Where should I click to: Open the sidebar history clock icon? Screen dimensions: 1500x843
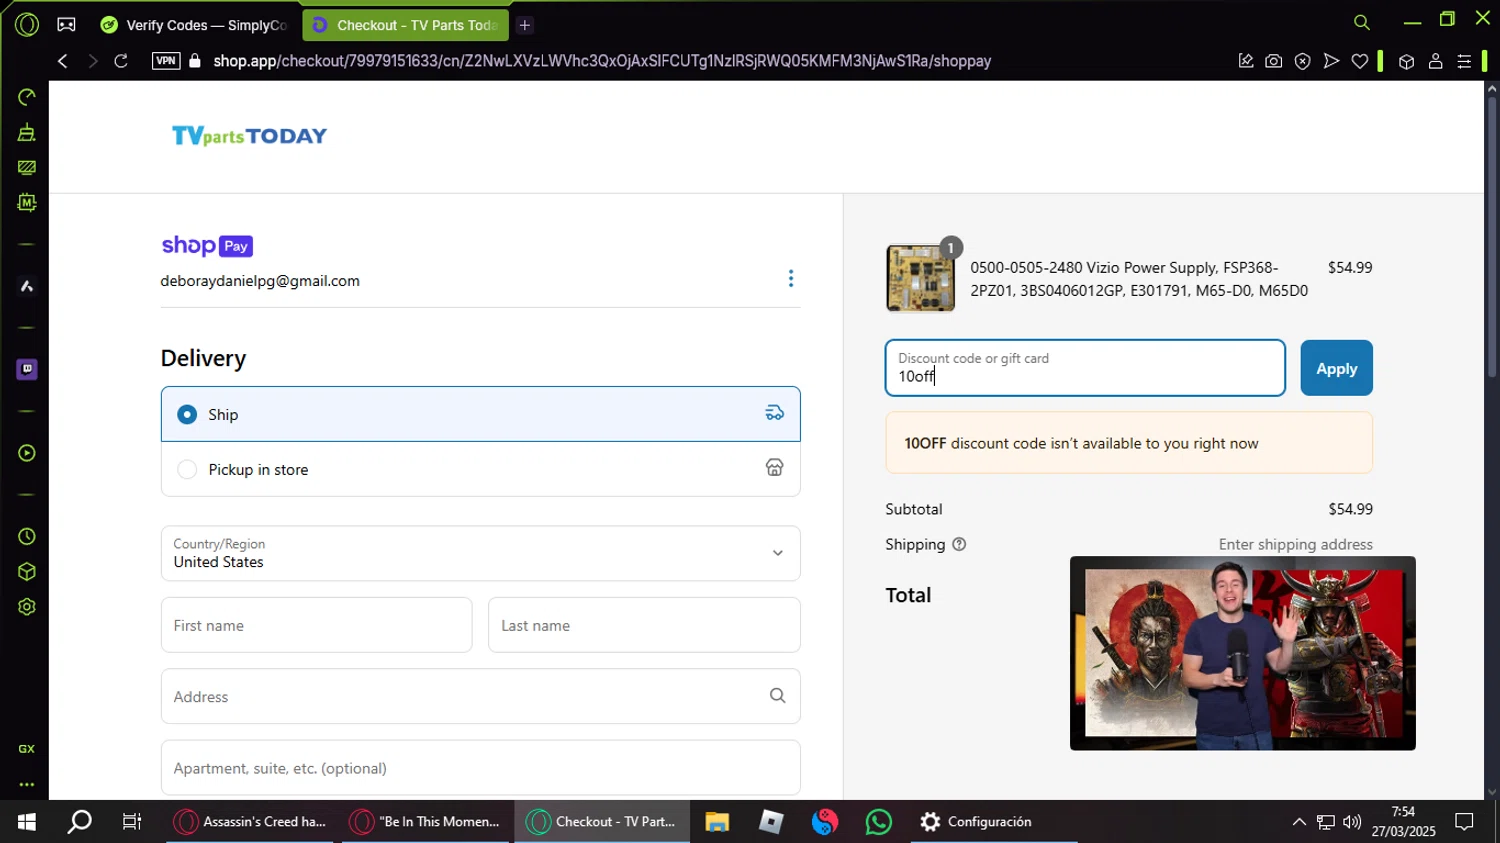pyautogui.click(x=27, y=537)
